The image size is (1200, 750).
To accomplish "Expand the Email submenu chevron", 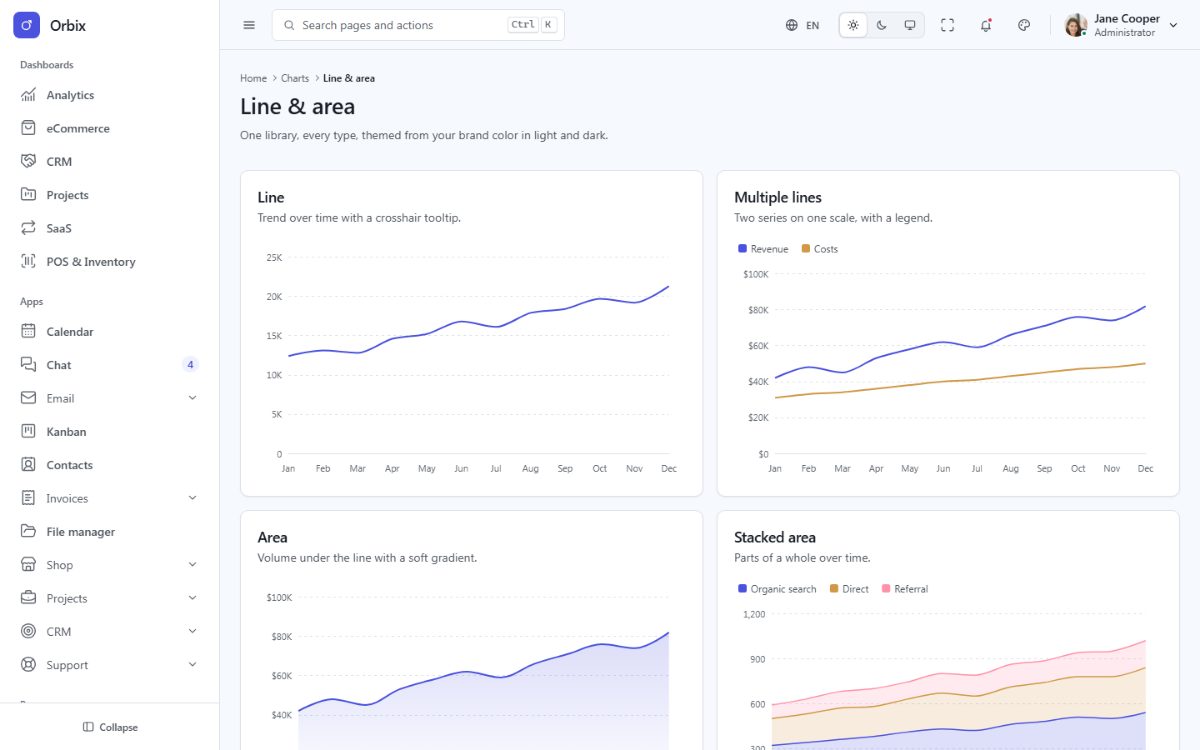I will [x=192, y=398].
